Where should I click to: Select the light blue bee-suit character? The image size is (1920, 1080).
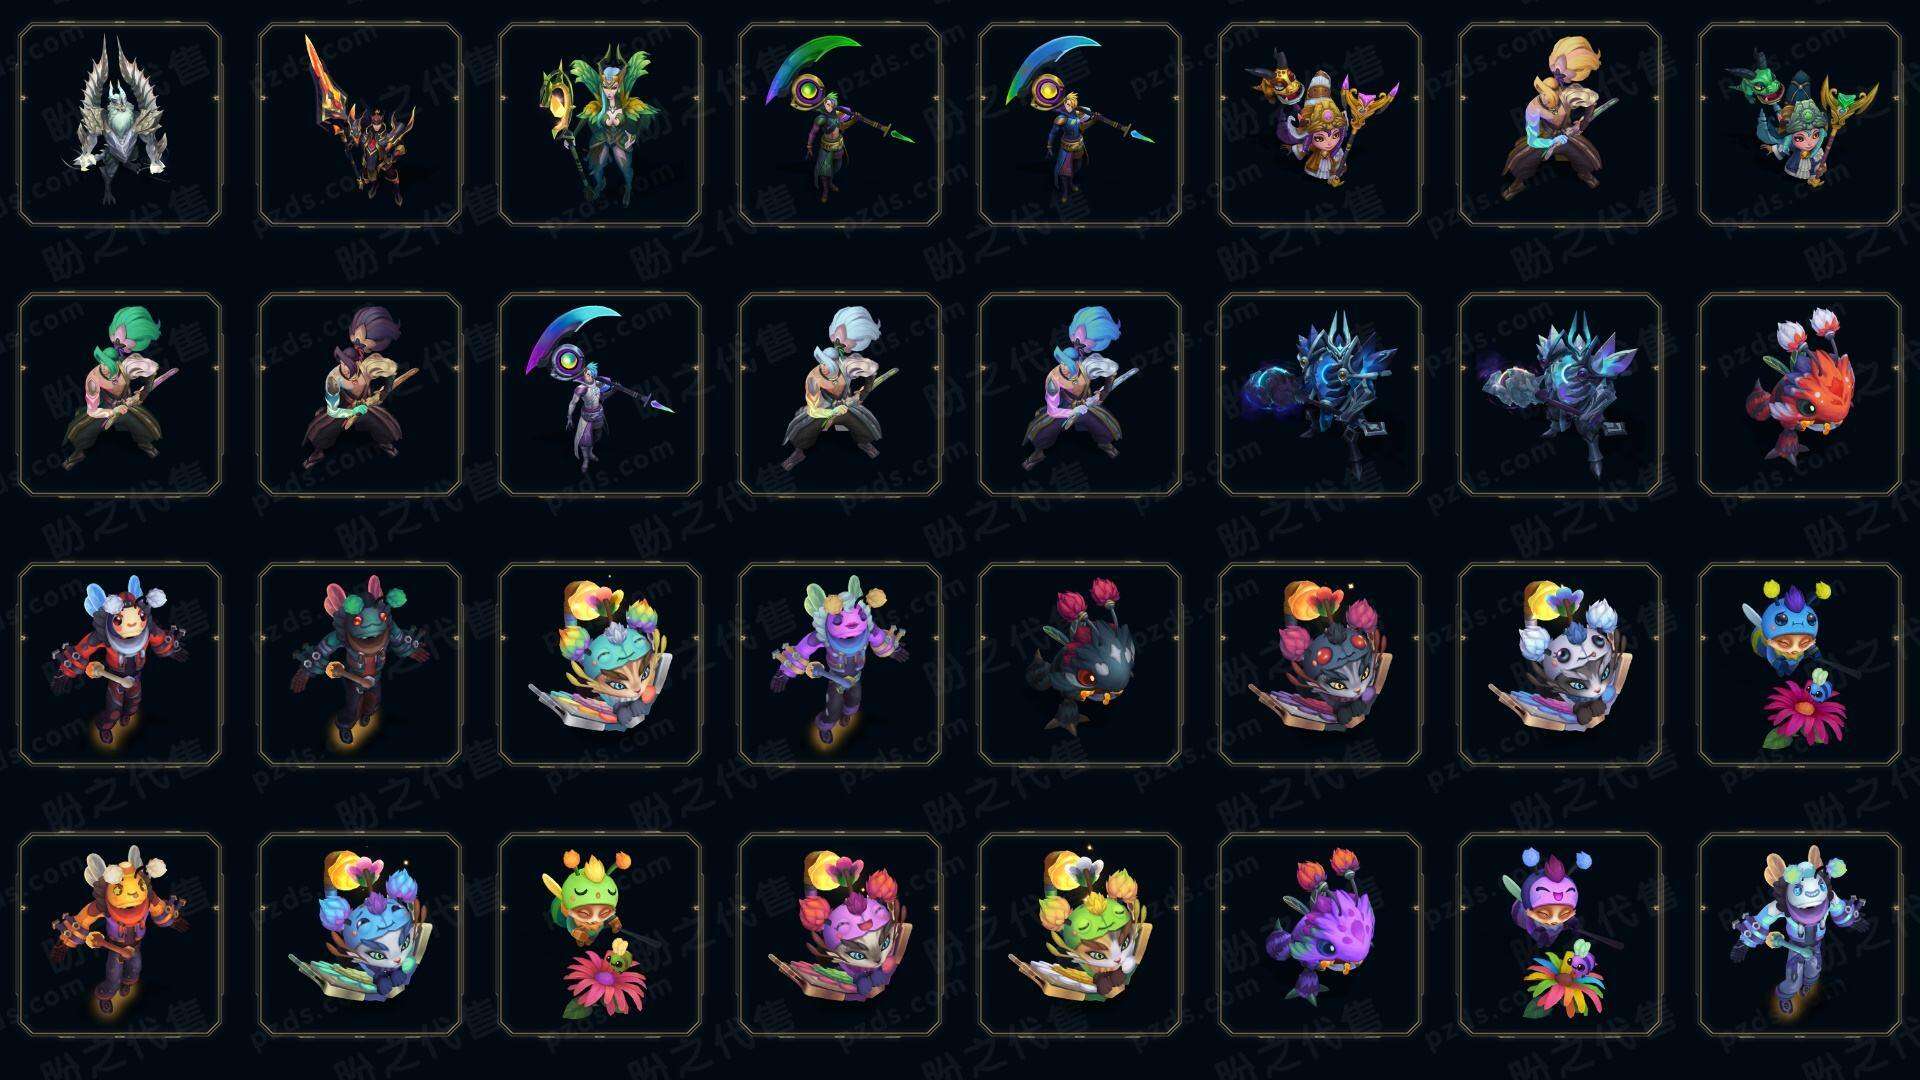tap(1800, 935)
